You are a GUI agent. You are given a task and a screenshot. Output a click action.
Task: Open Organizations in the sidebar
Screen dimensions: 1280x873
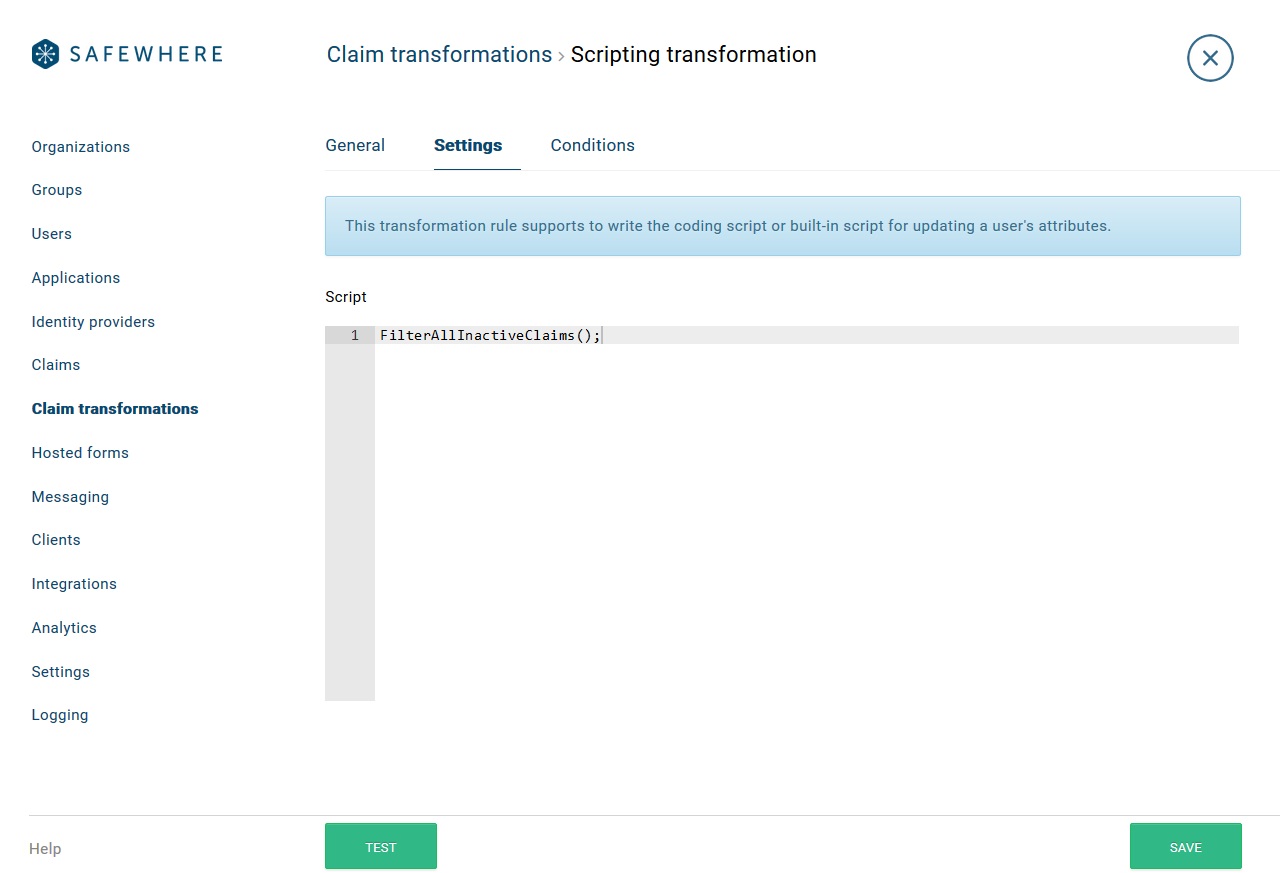point(81,146)
